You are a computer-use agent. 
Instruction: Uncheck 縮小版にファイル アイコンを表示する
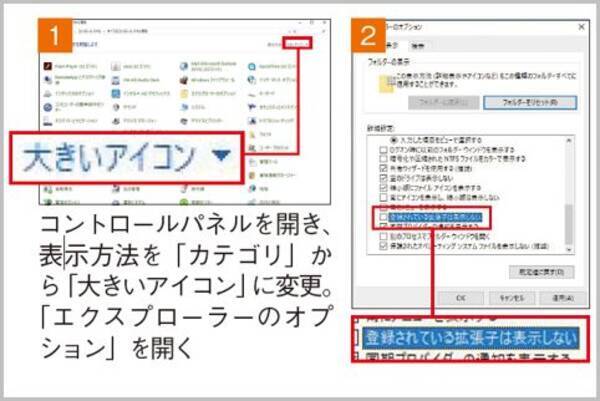[x=383, y=187]
